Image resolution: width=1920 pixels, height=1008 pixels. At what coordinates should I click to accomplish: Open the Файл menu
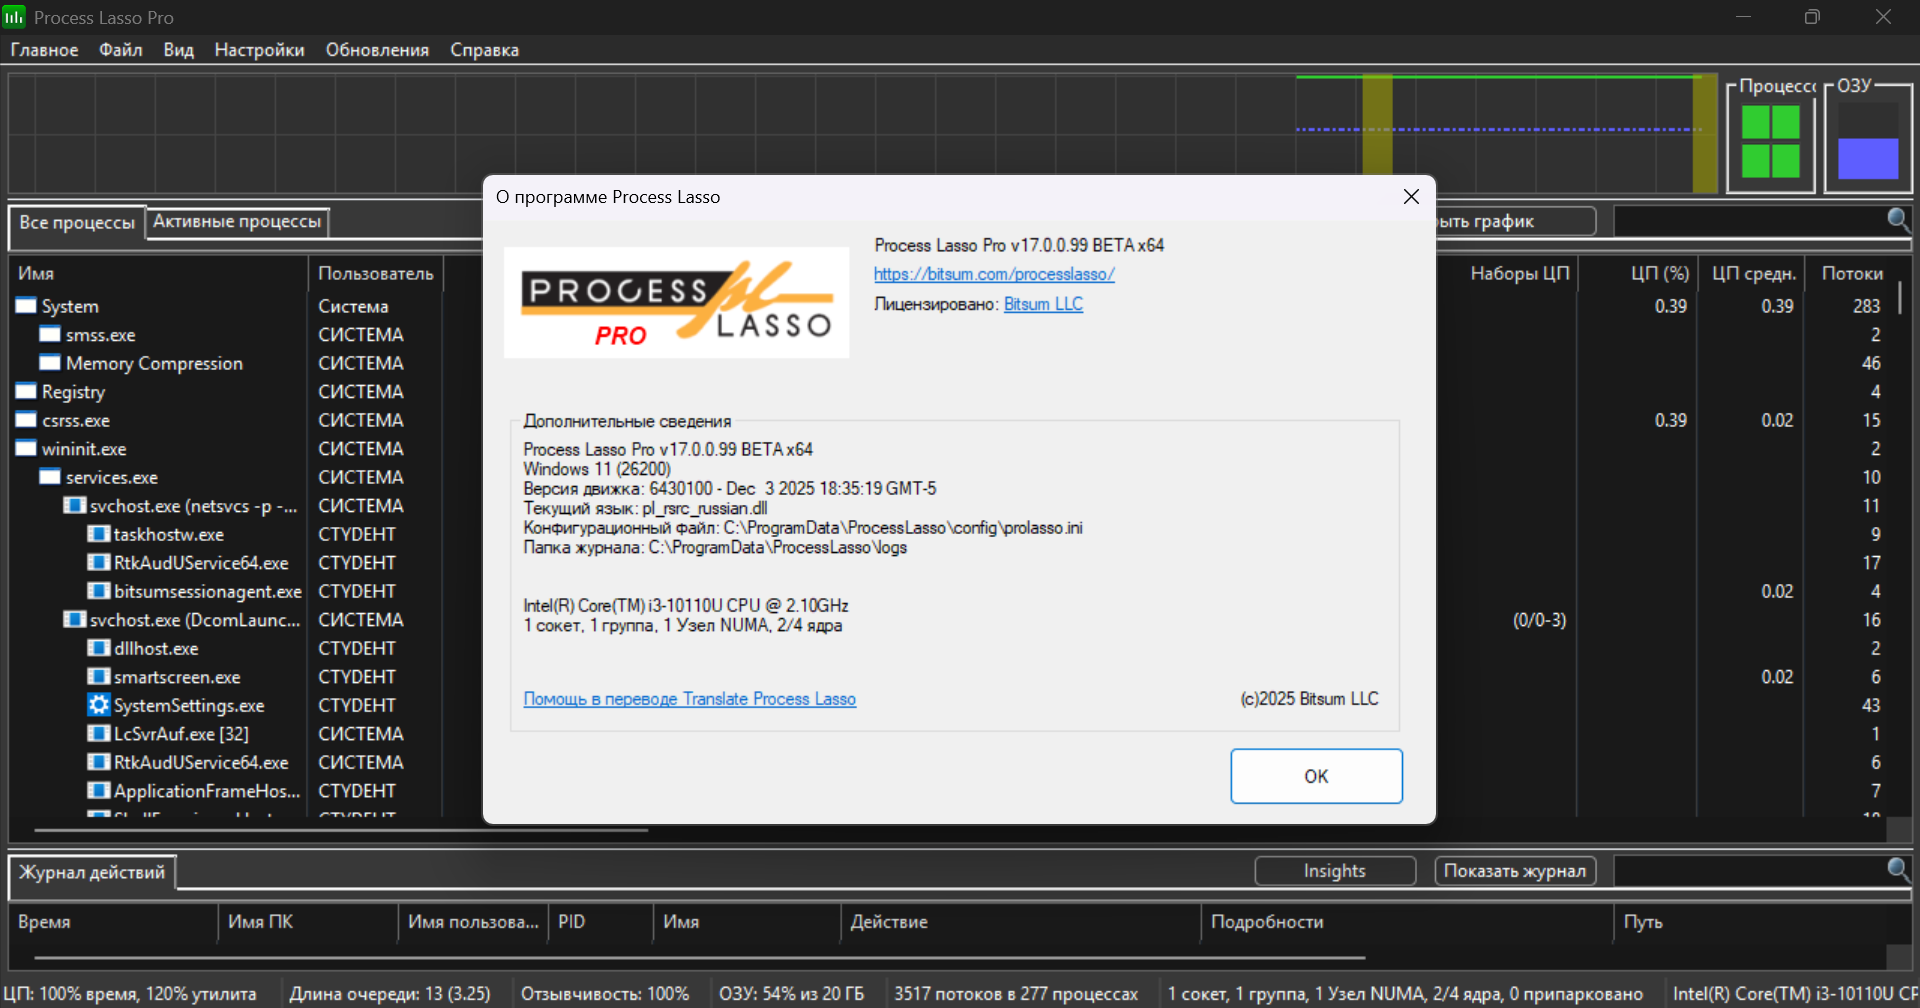[120, 50]
